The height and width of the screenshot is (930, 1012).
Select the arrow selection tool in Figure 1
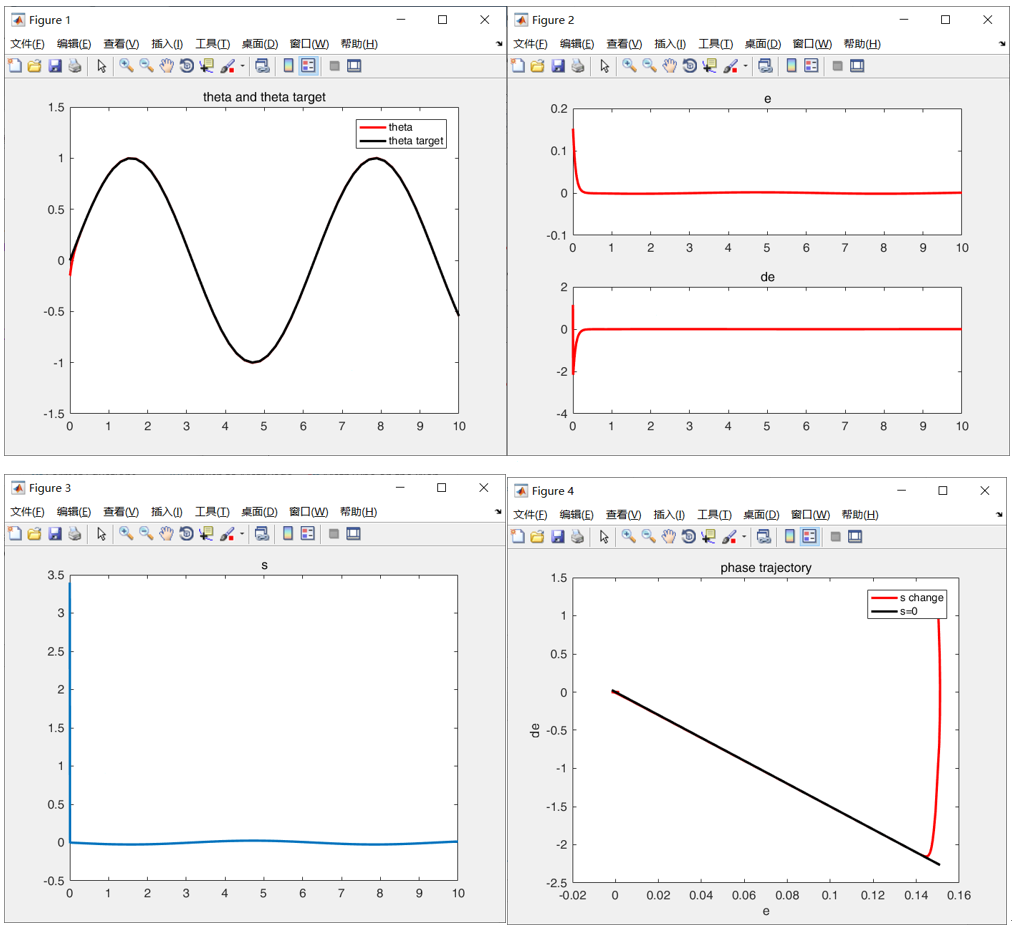pyautogui.click(x=101, y=66)
